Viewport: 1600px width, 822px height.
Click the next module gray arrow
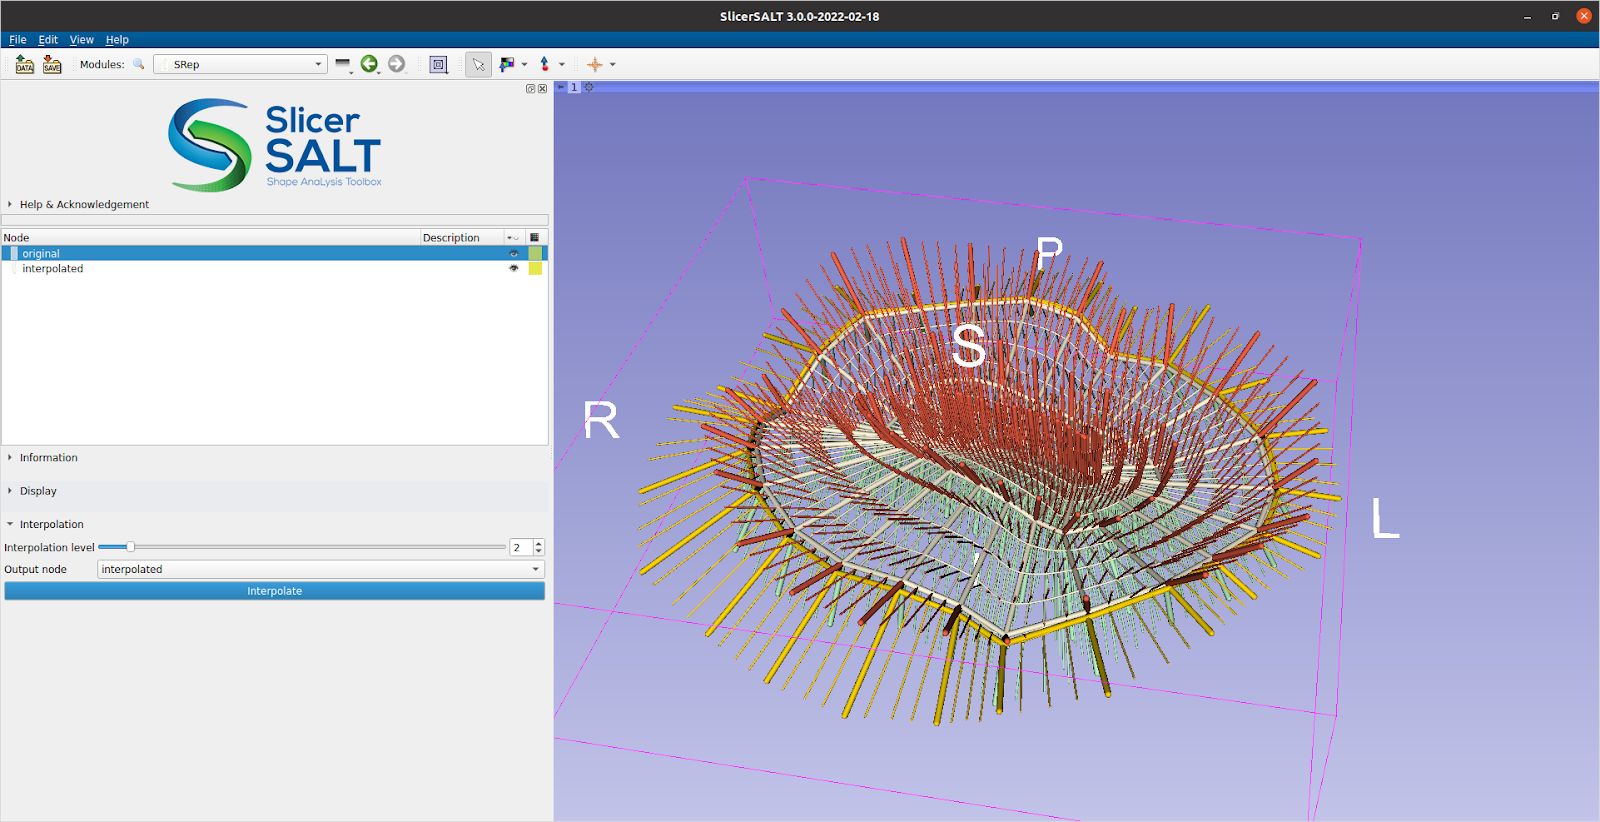(397, 64)
